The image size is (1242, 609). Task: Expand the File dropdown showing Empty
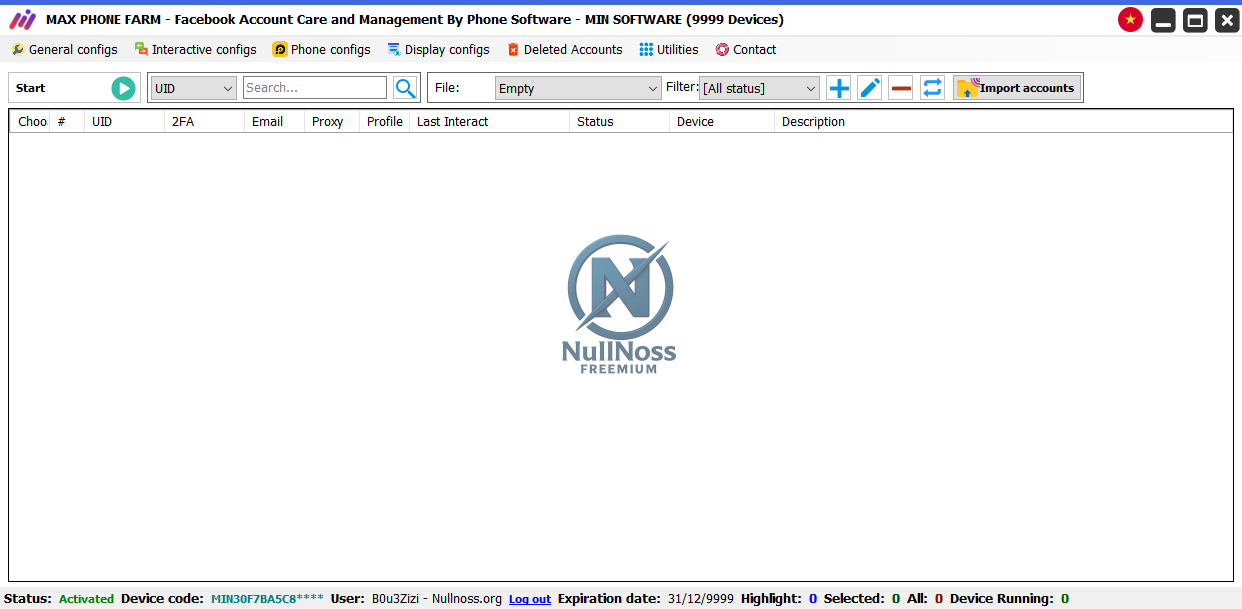tap(578, 88)
